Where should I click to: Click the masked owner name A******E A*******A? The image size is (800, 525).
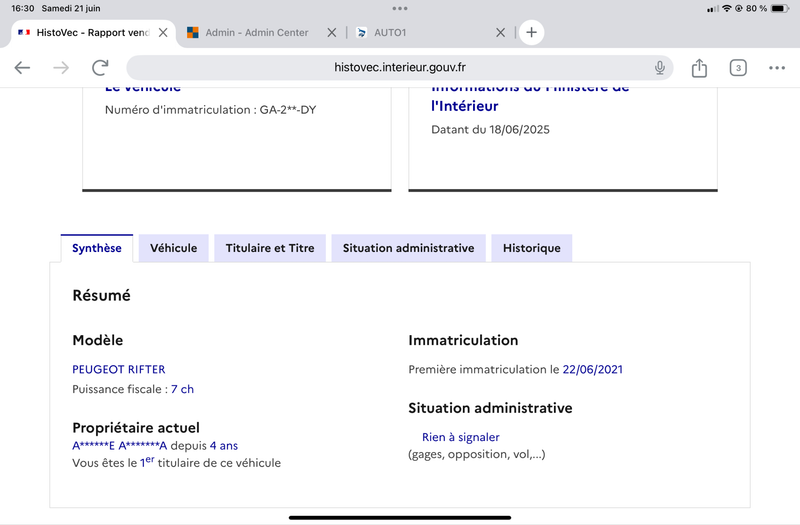[x=119, y=446]
